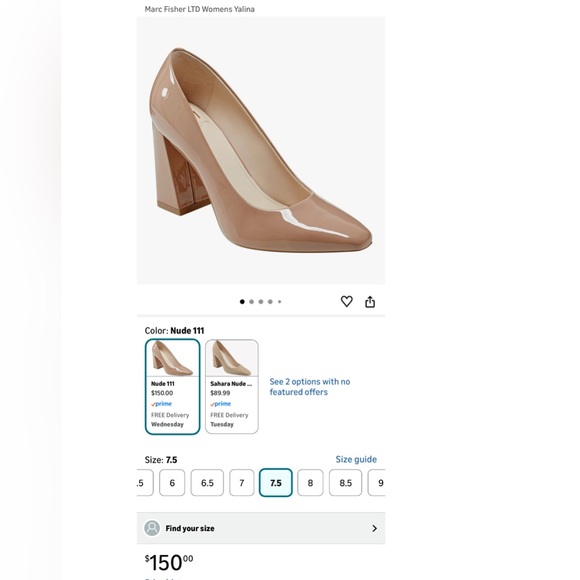
Task: Click the Color: Nude 111 label
Action: [x=174, y=331]
